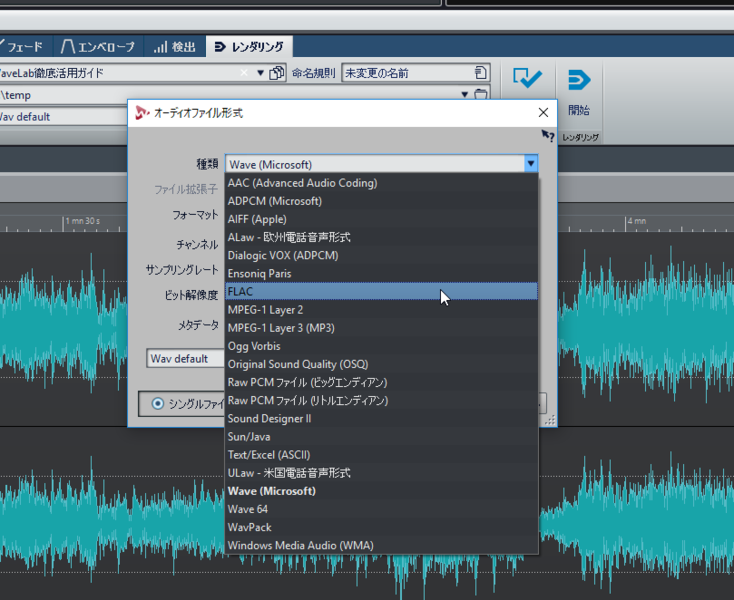734x600 pixels.
Task: Choose ADPCM (Microsoft) from the list
Action: coord(381,201)
